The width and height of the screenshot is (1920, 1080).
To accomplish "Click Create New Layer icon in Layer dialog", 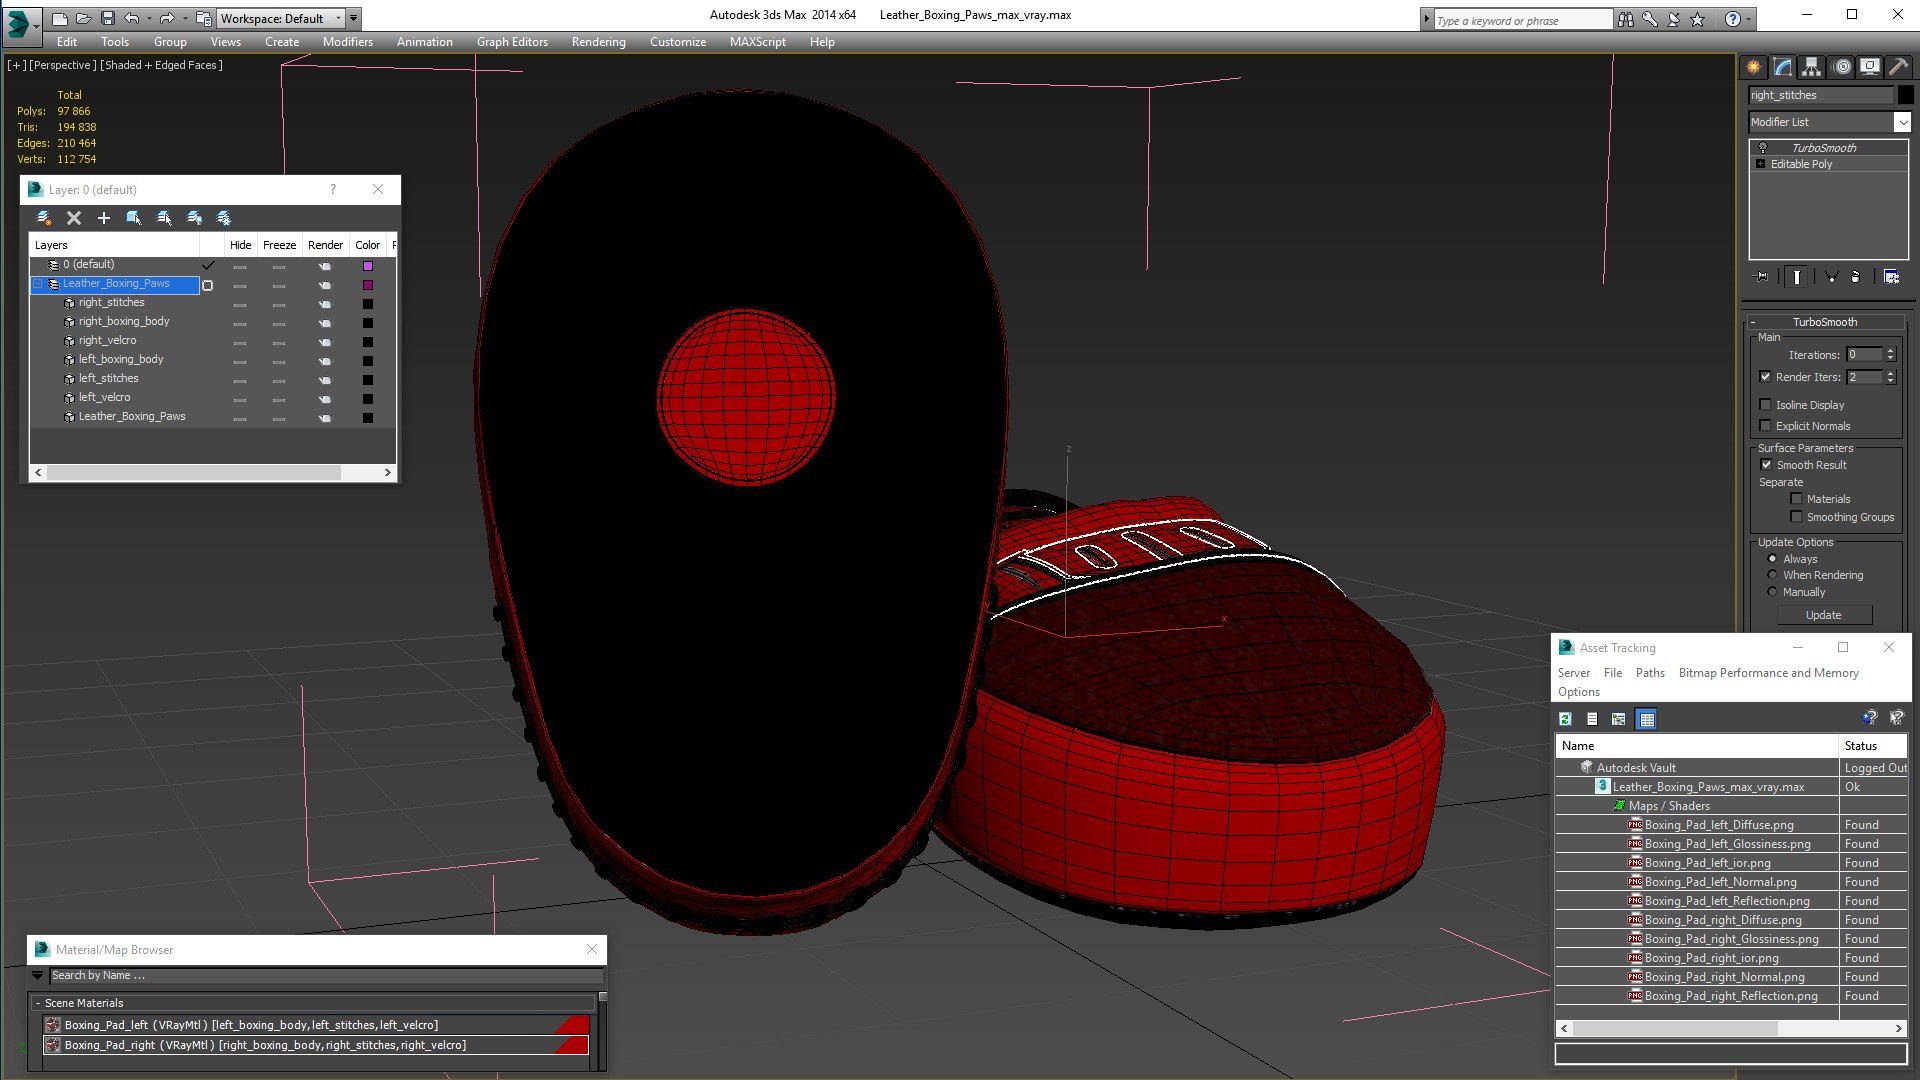I will tap(43, 218).
